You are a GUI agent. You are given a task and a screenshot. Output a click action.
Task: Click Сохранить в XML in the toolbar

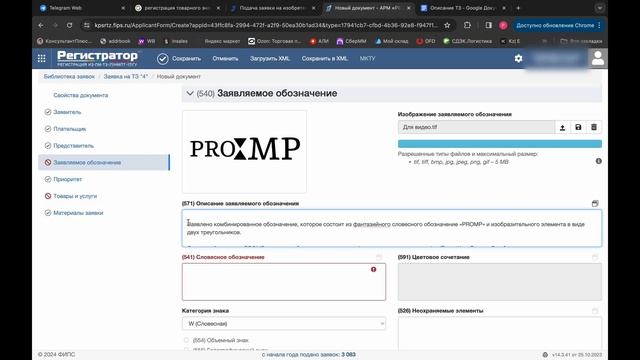point(324,58)
